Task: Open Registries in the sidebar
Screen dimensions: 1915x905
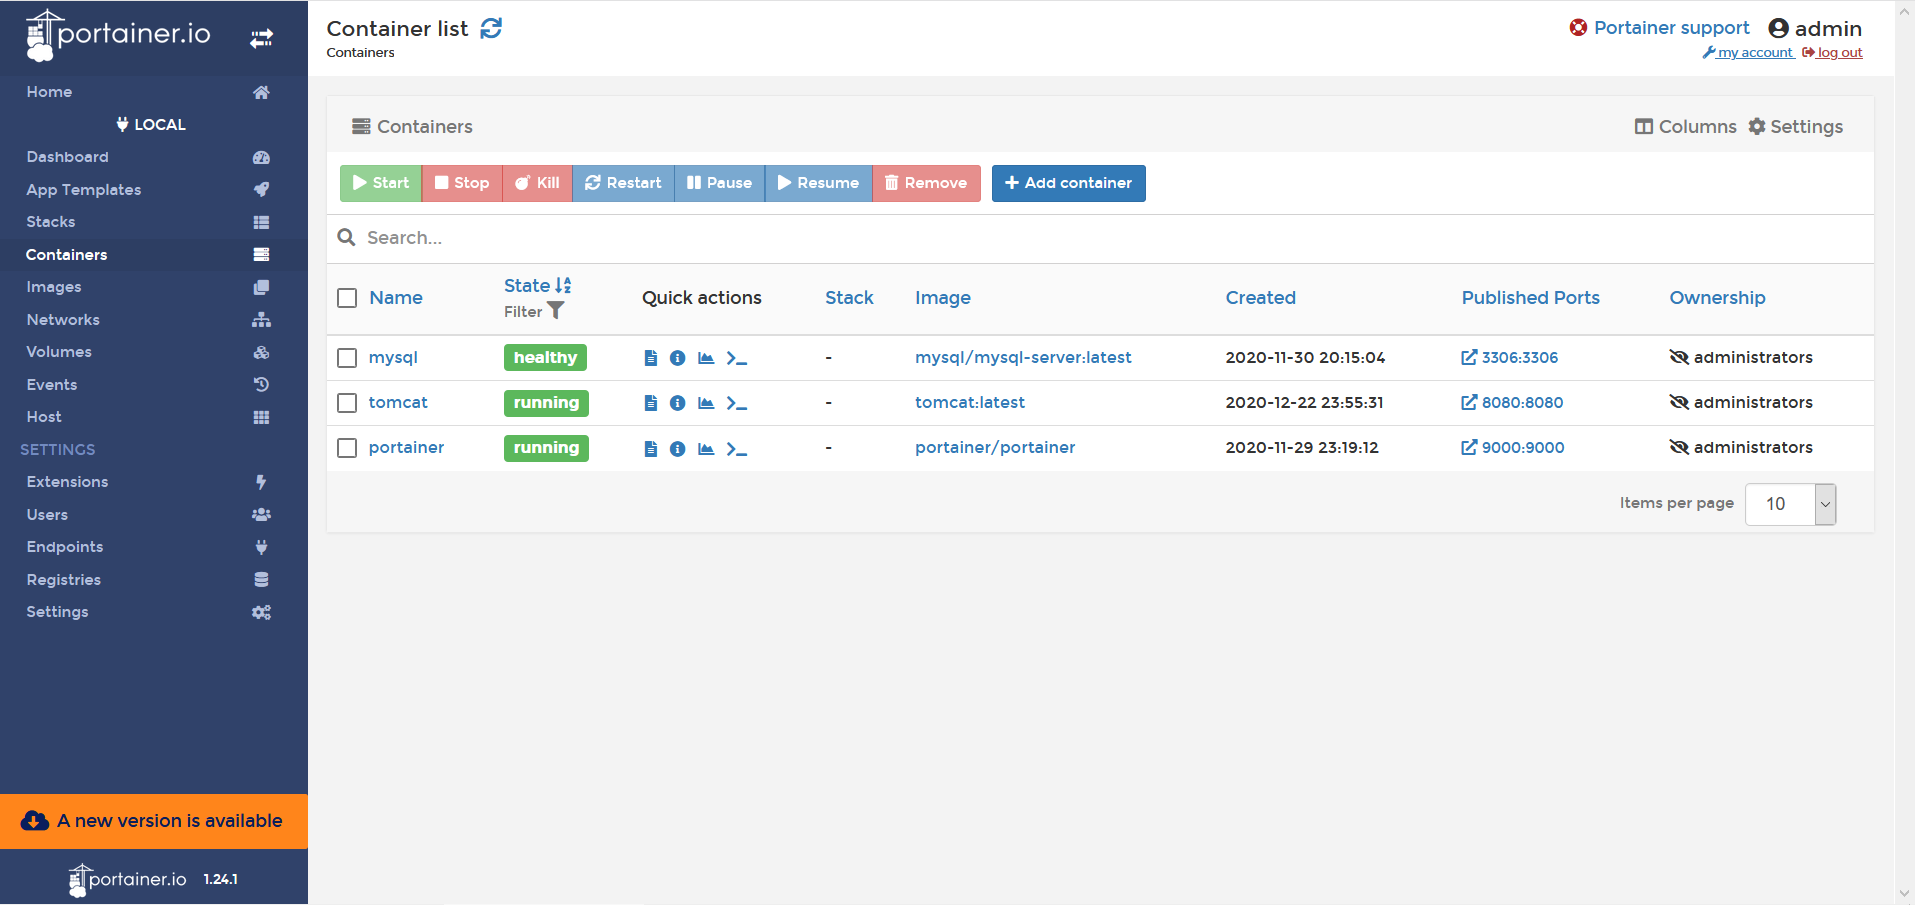Action: click(63, 580)
